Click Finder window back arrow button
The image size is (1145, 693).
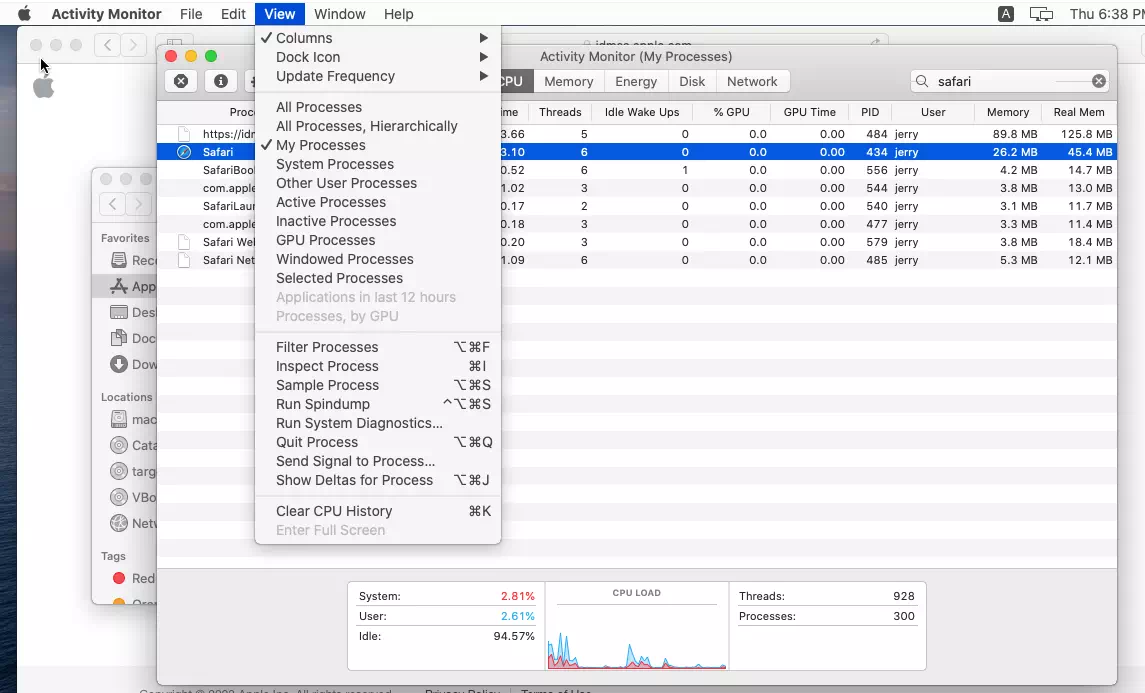(112, 204)
